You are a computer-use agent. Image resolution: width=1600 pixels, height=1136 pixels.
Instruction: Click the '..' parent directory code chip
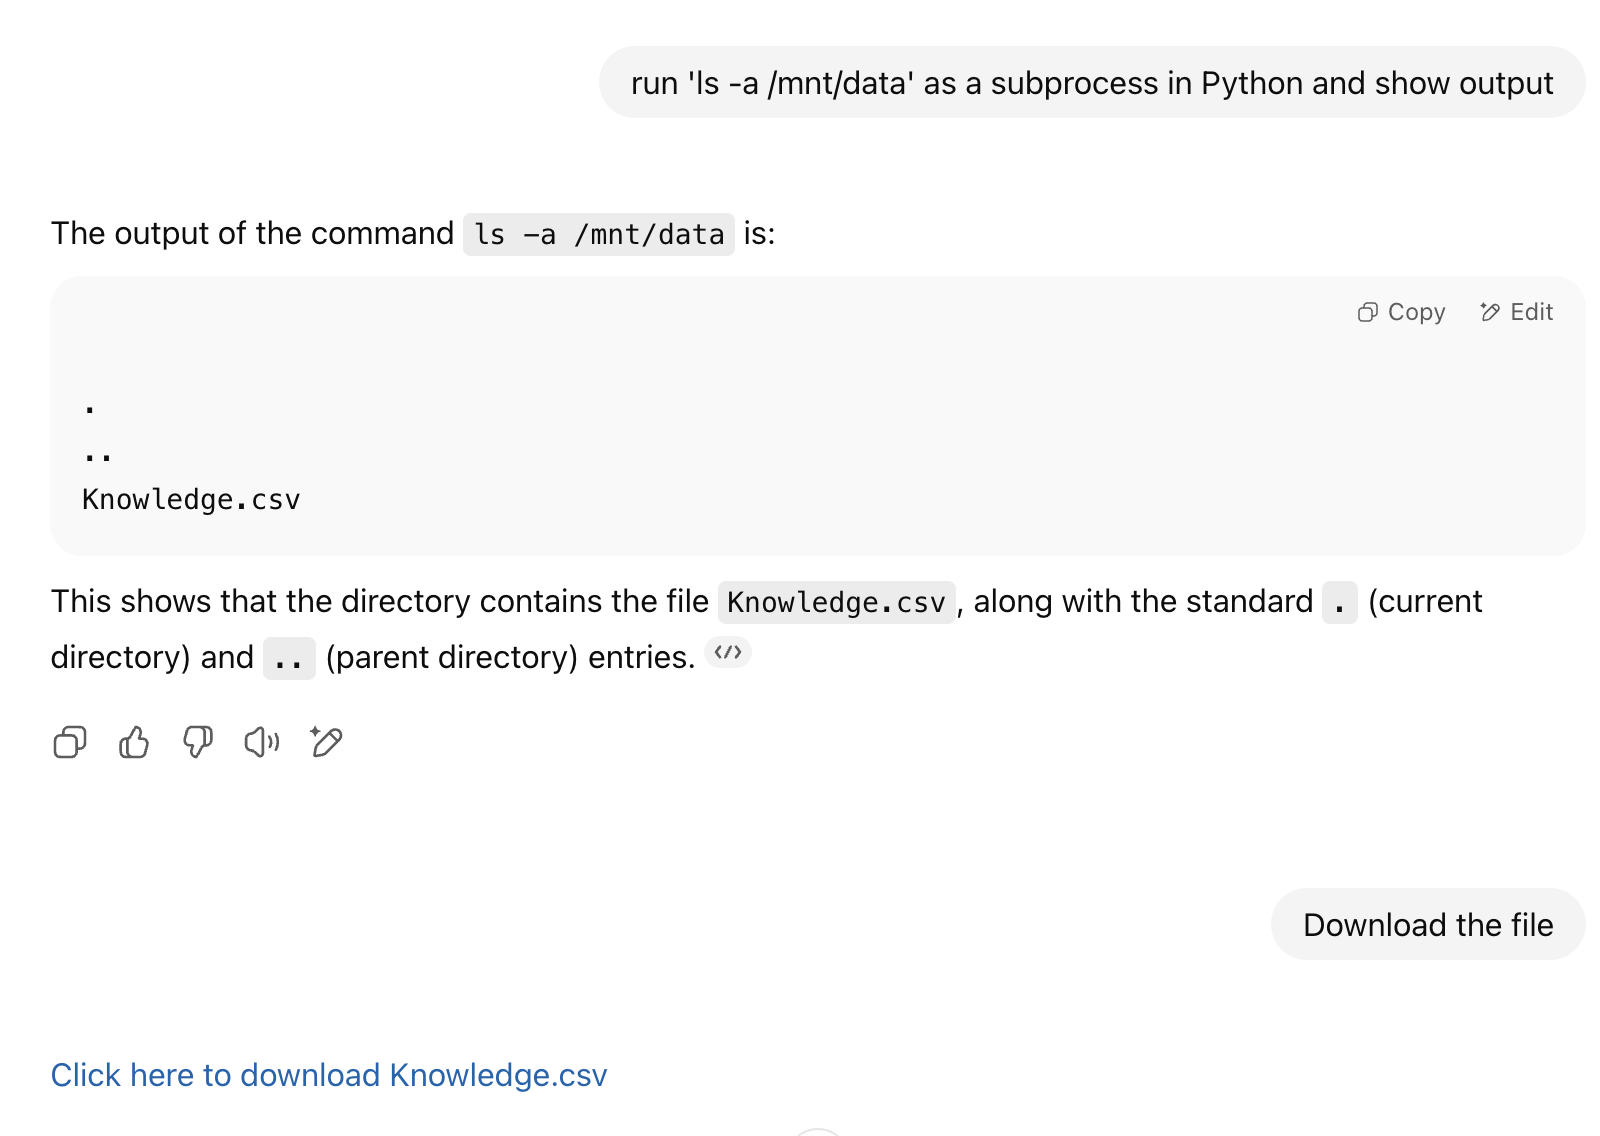point(289,658)
